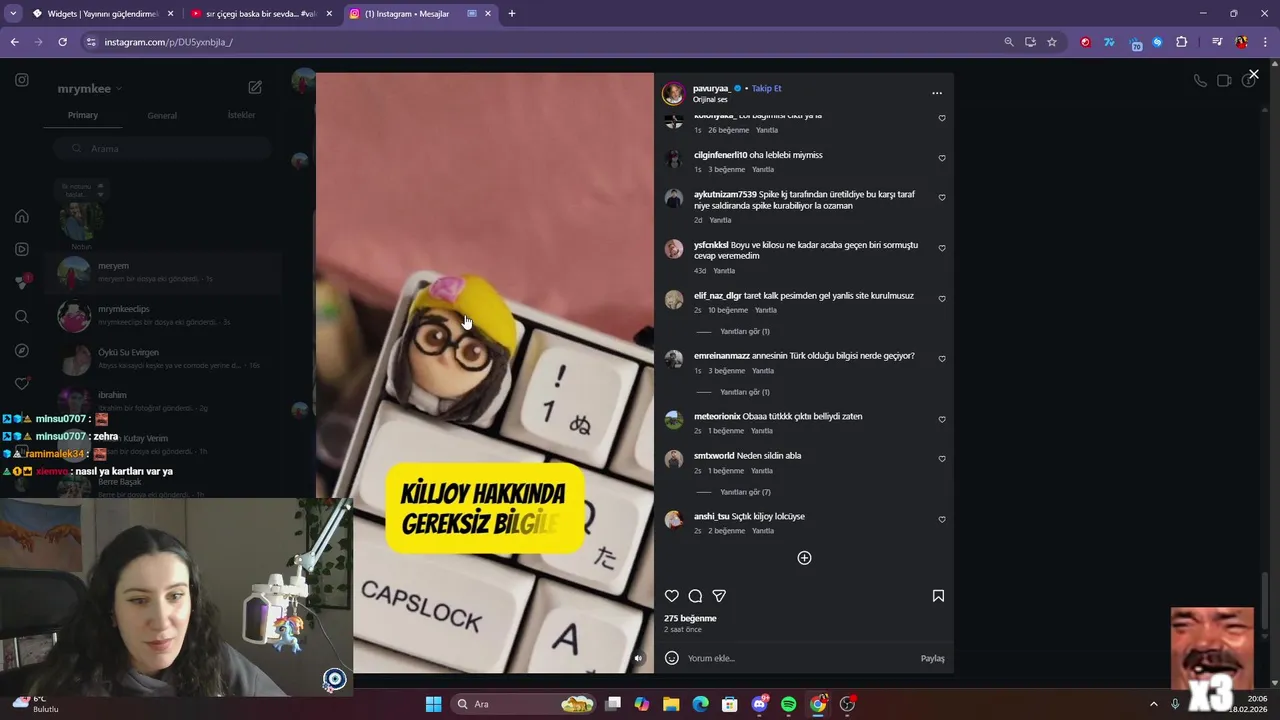Open Chrome zoom magnifier in address bar

pyautogui.click(x=1009, y=42)
